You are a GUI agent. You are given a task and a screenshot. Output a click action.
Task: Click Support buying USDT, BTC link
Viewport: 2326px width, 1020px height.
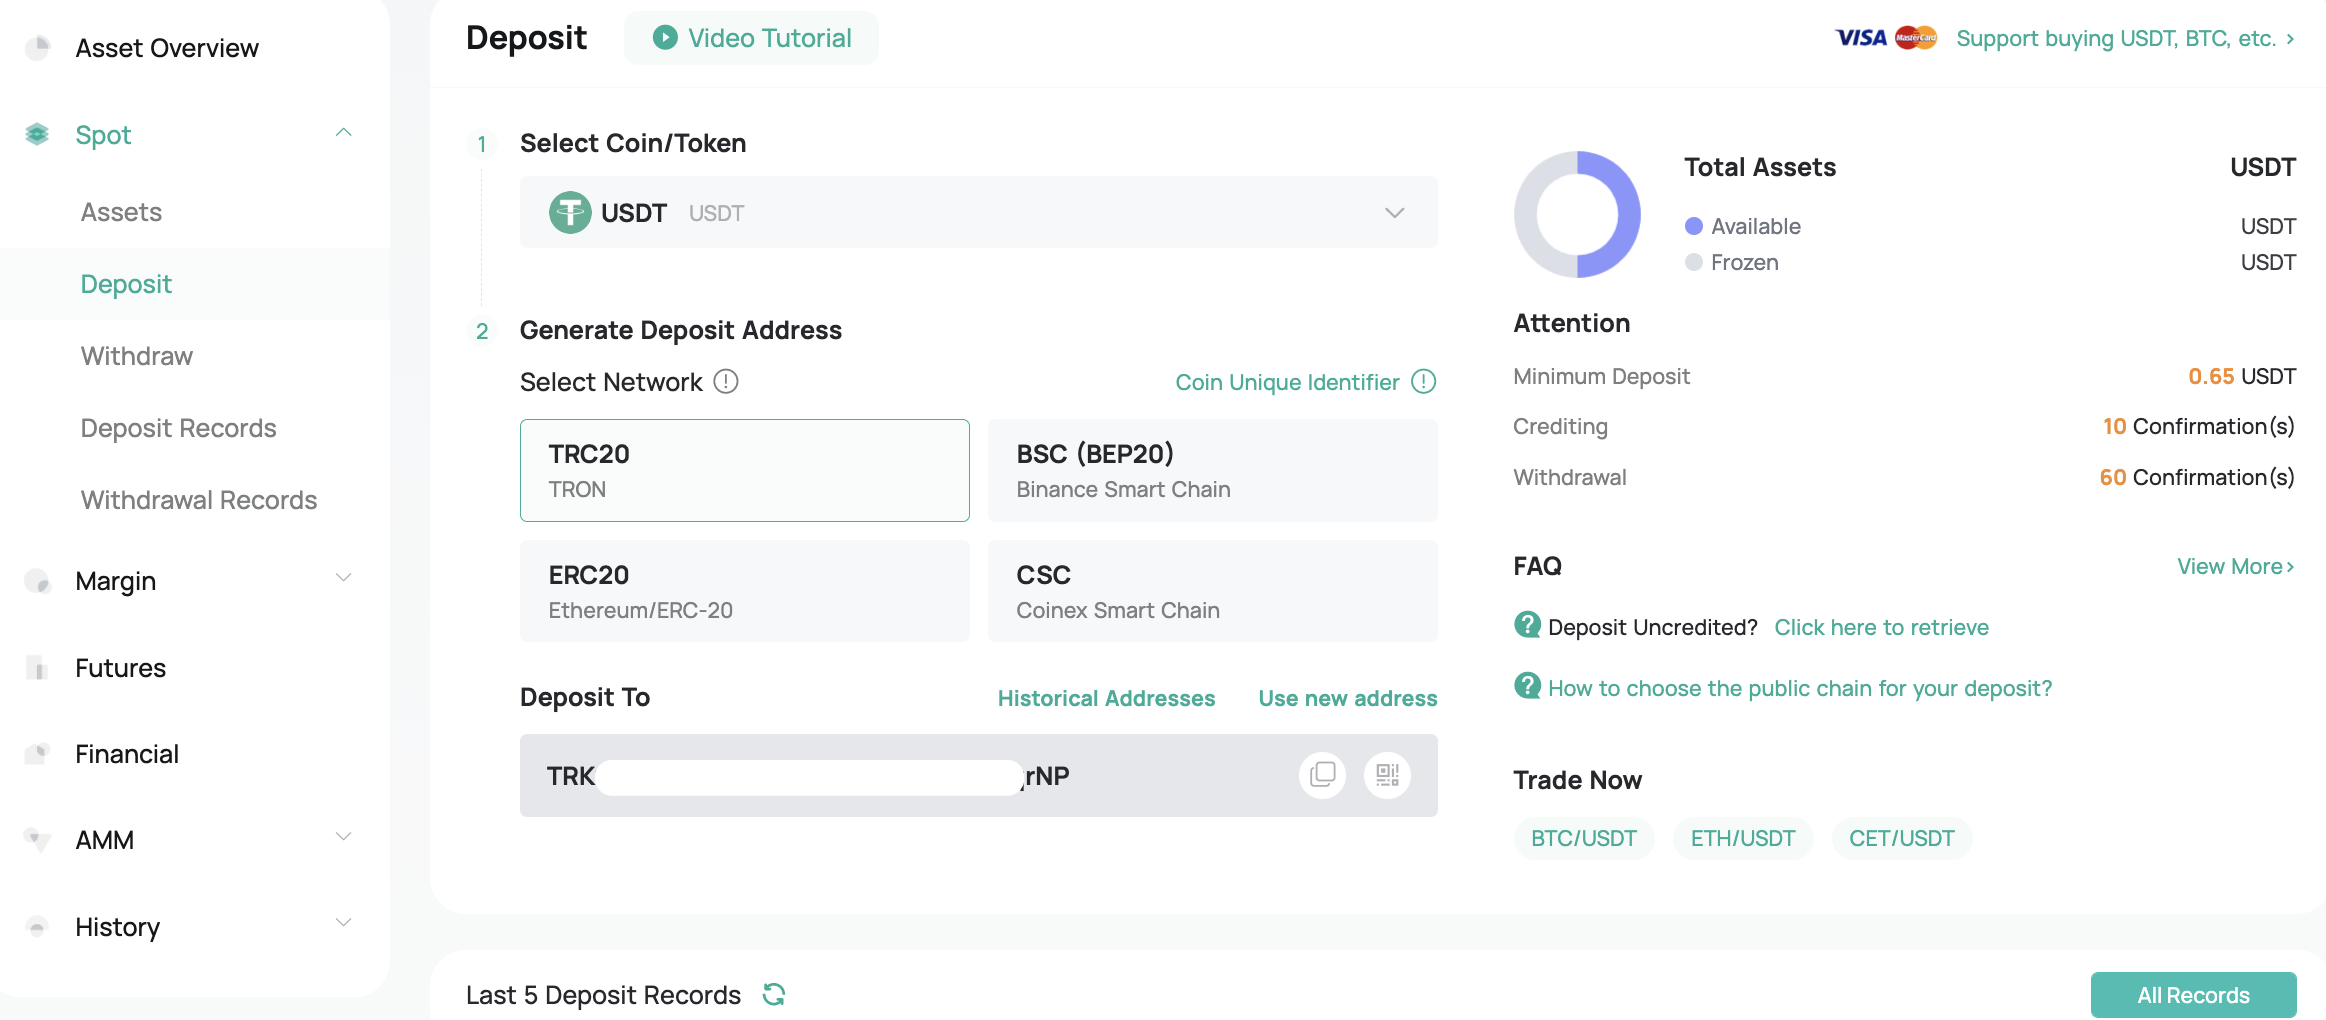(x=2125, y=38)
